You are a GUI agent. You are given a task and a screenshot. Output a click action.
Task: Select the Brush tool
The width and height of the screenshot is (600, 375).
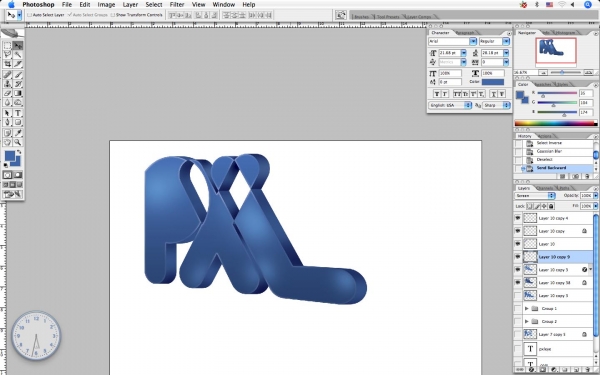18,75
